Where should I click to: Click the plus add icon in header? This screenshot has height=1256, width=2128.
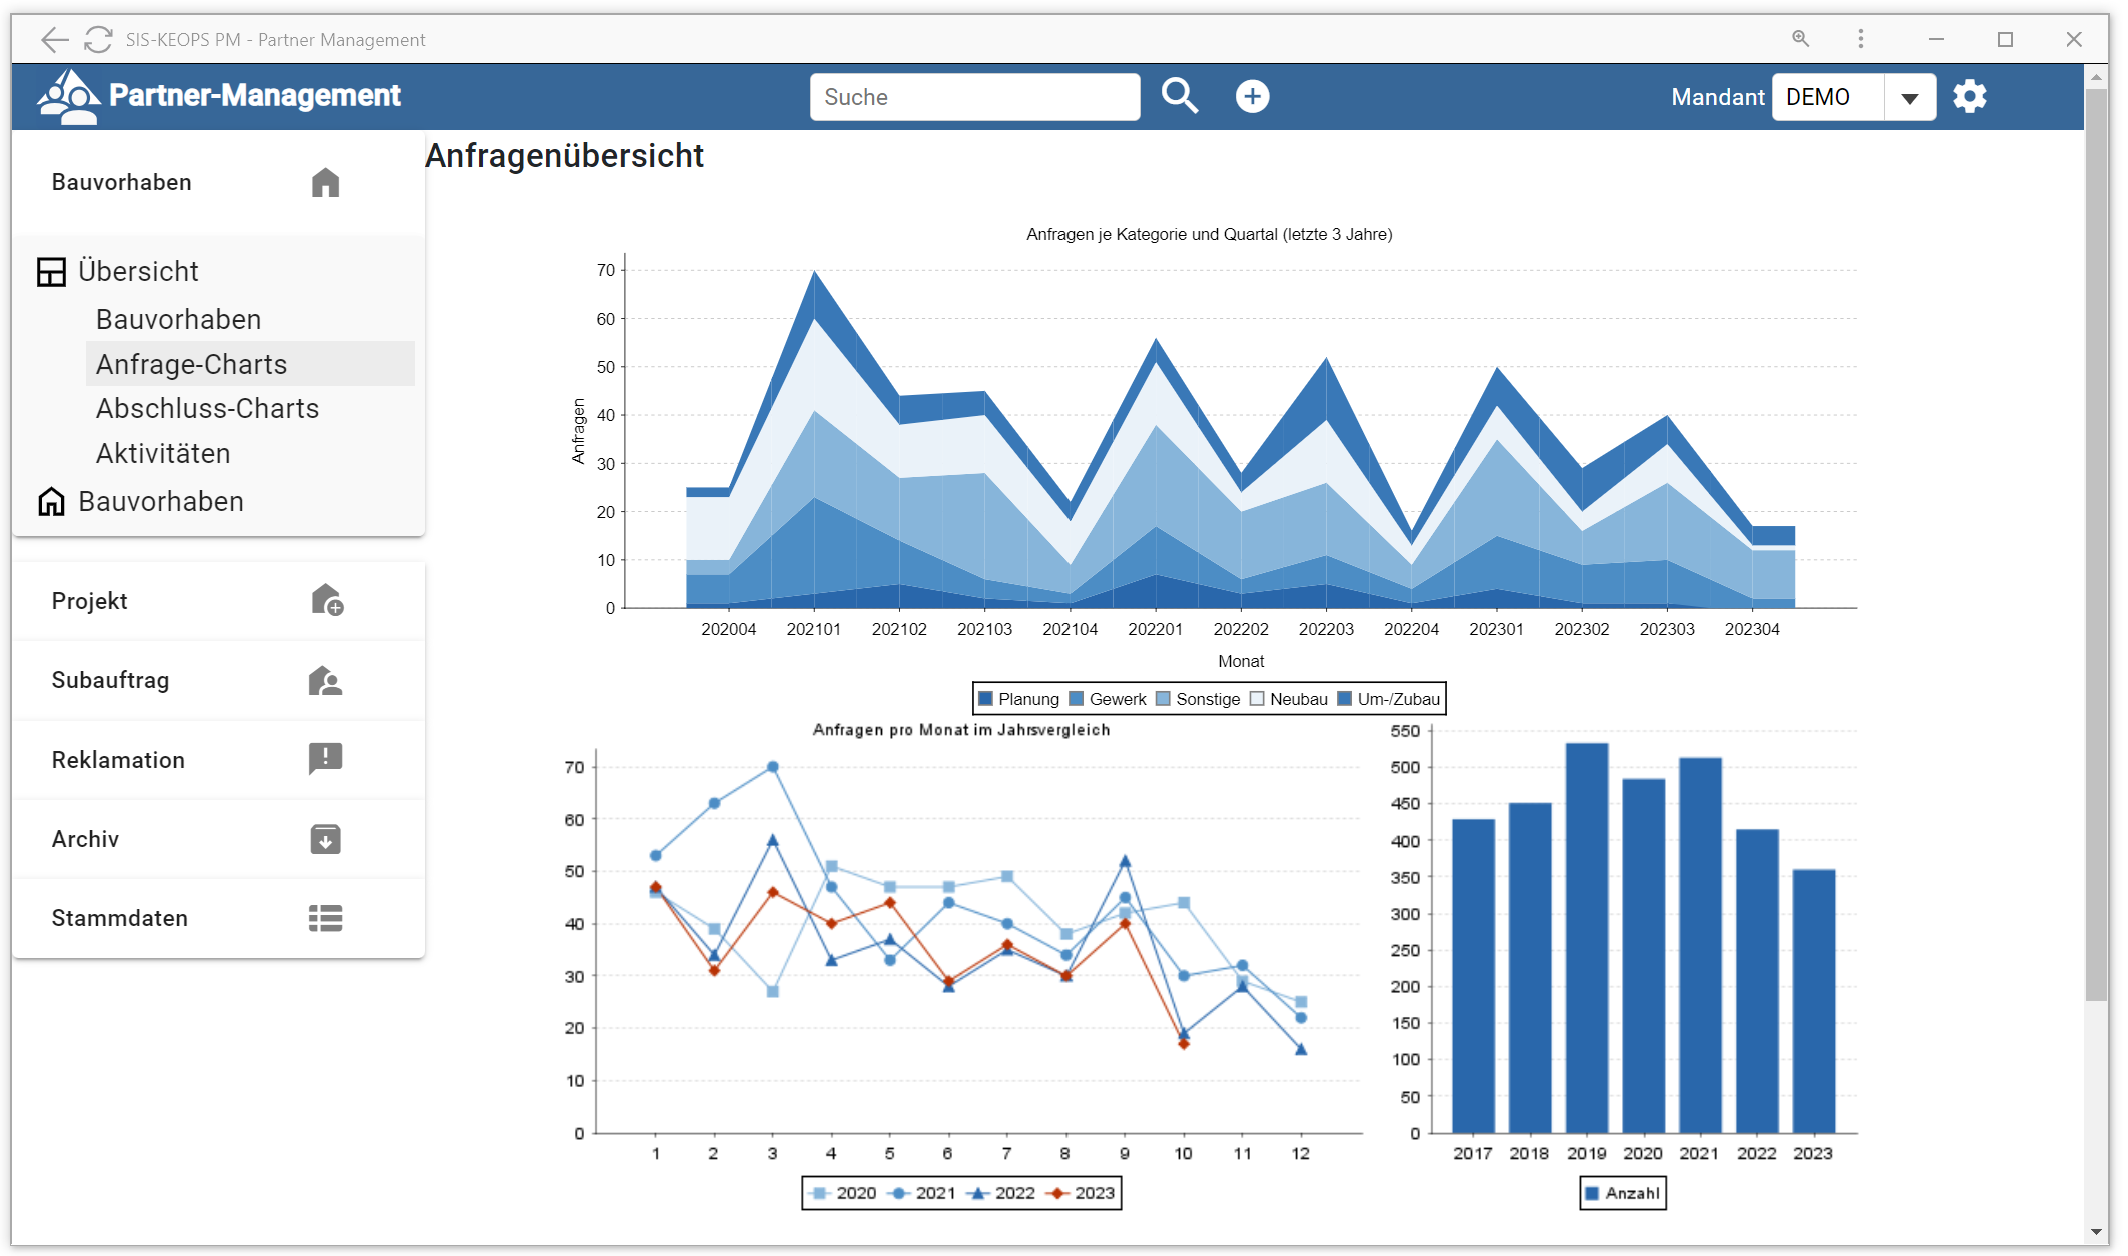(x=1252, y=96)
